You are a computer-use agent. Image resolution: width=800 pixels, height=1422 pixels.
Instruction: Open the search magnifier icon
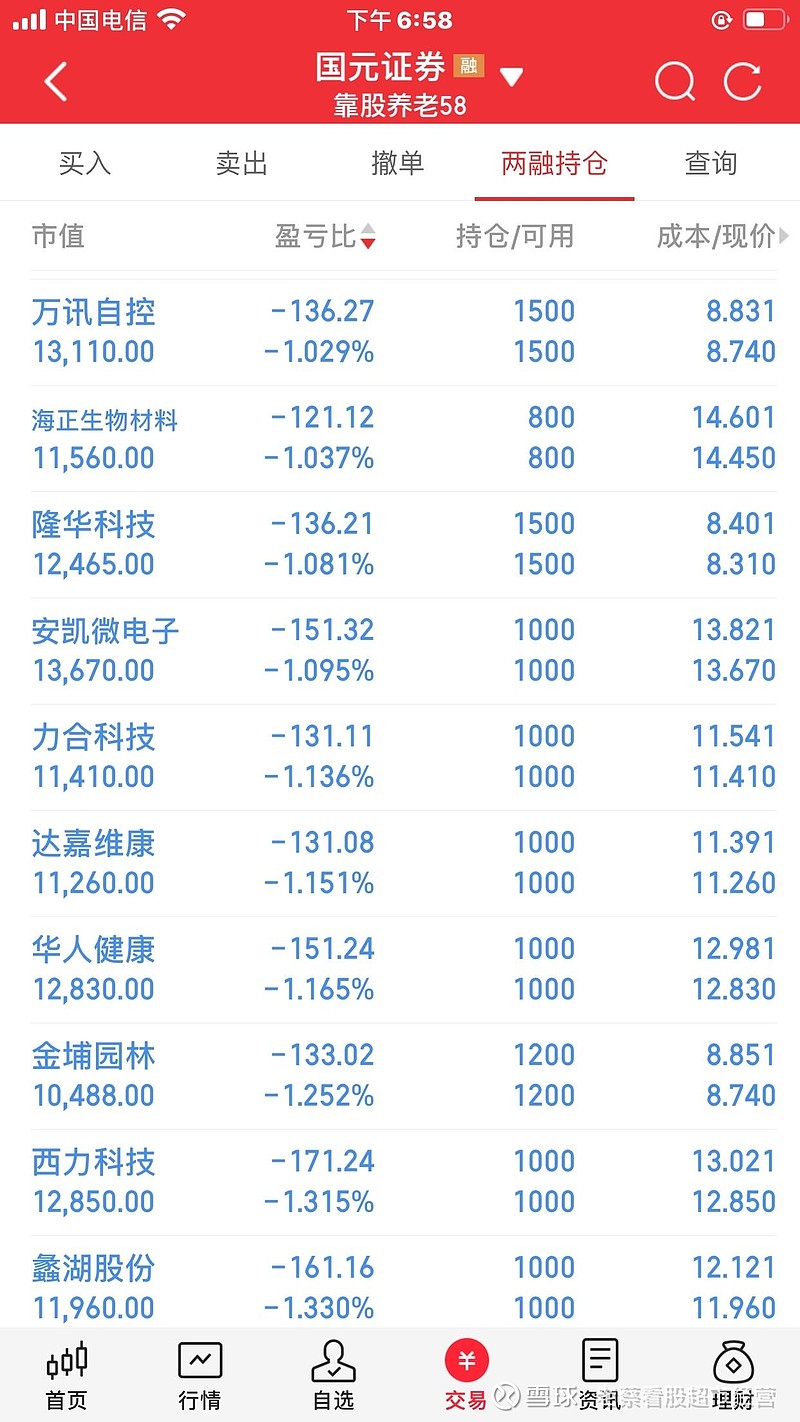point(675,81)
